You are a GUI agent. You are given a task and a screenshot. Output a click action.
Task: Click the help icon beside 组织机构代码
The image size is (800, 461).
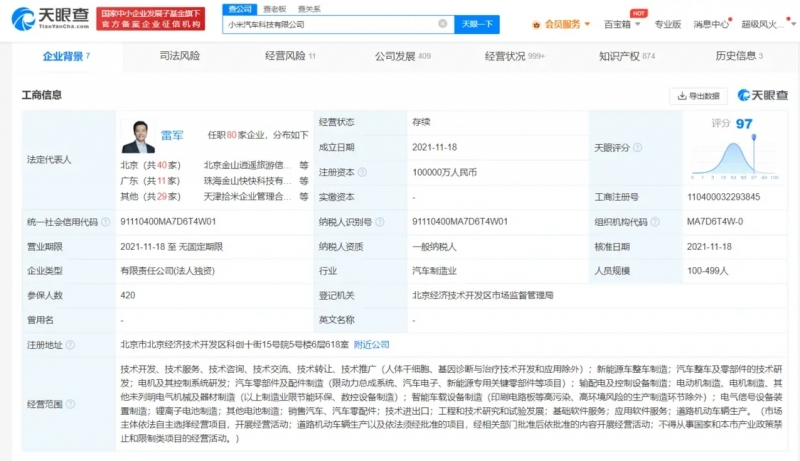[652, 222]
